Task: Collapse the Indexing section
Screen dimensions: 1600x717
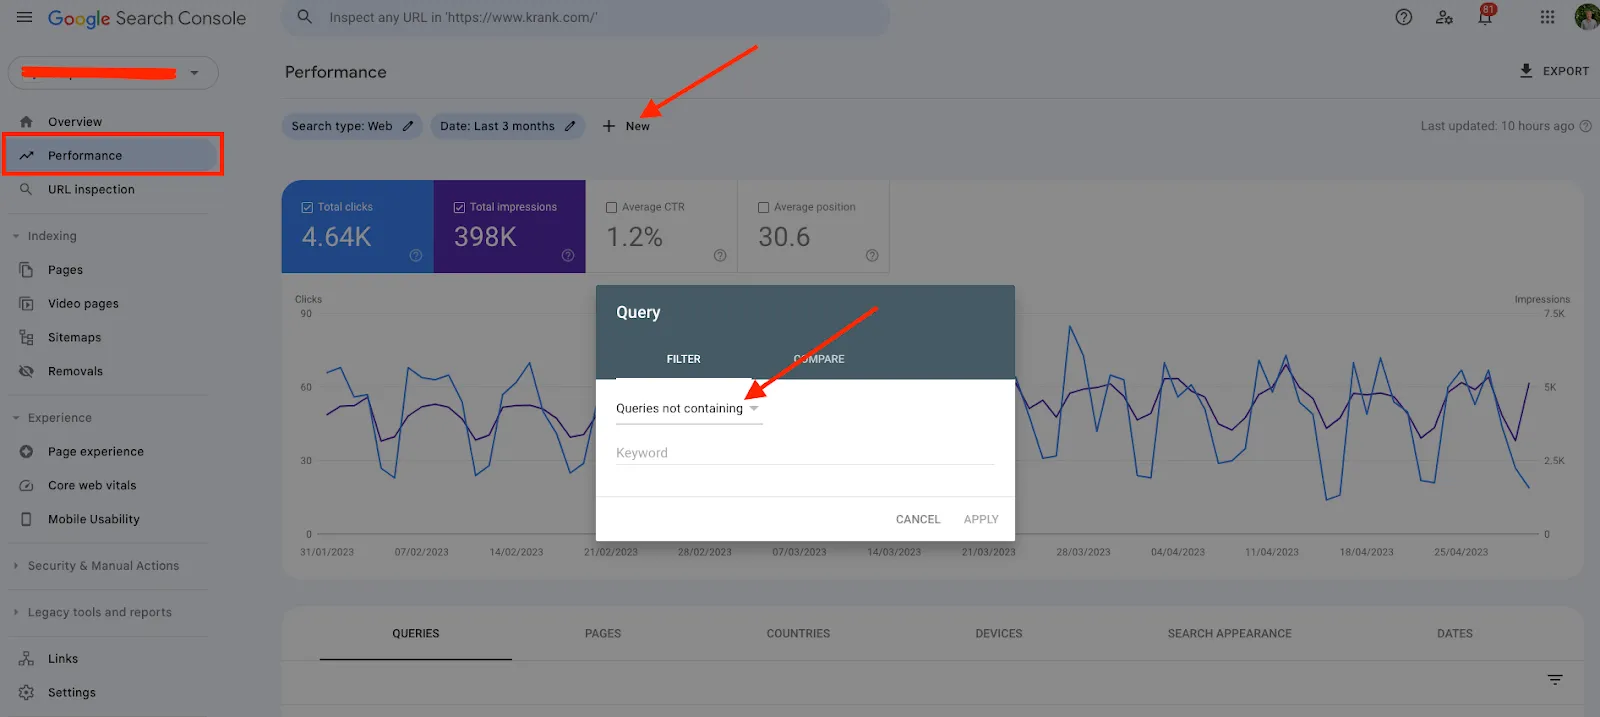Action: coord(16,236)
